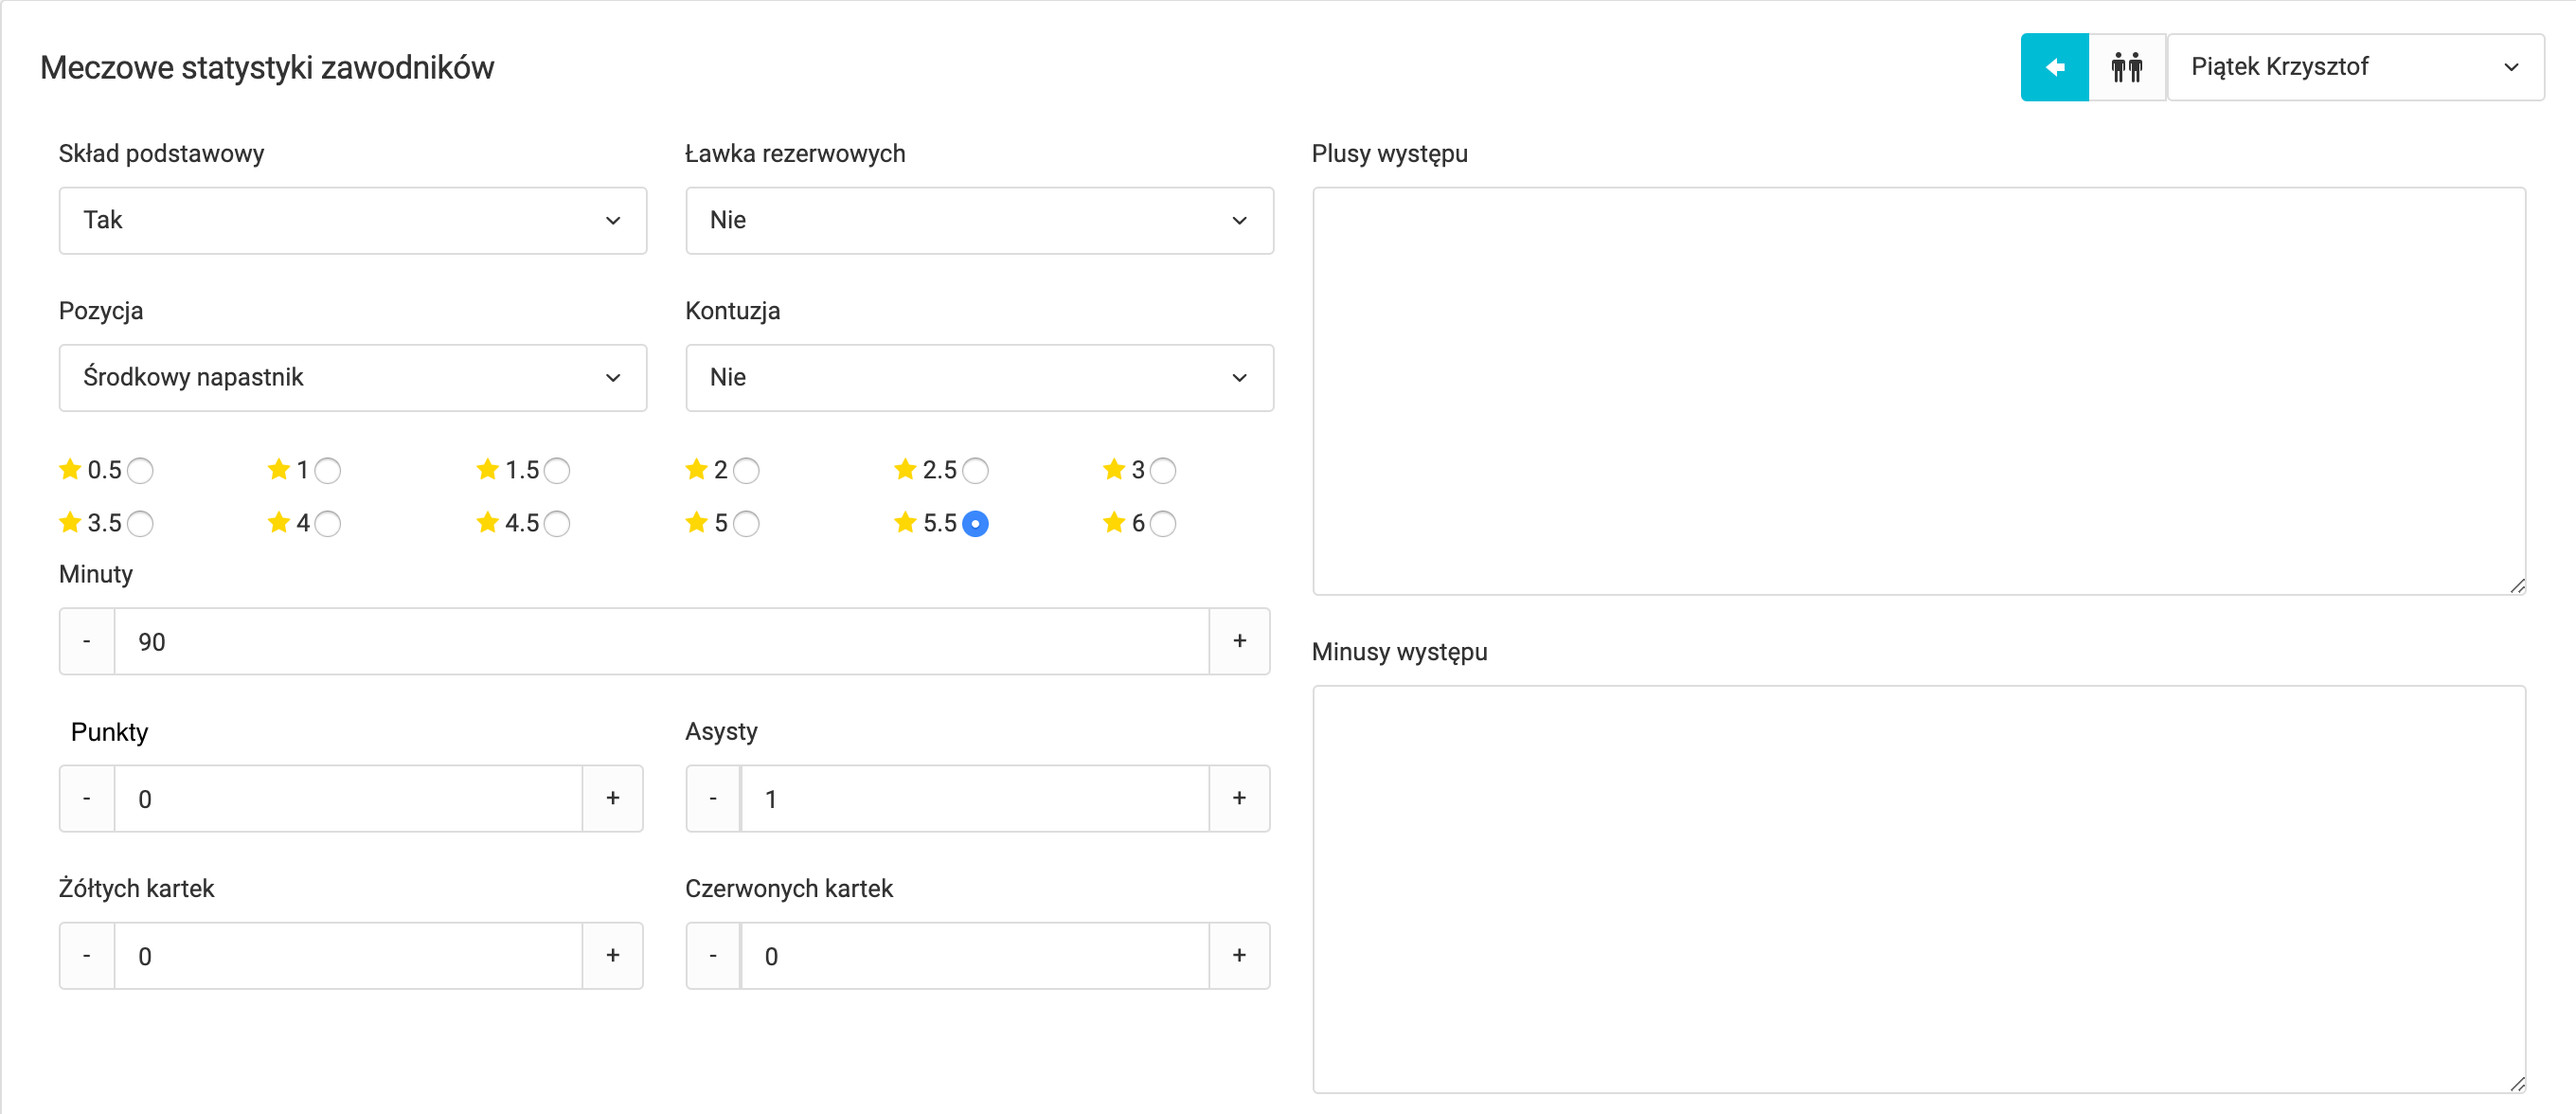Click the cyan back arrow button

click(2054, 67)
